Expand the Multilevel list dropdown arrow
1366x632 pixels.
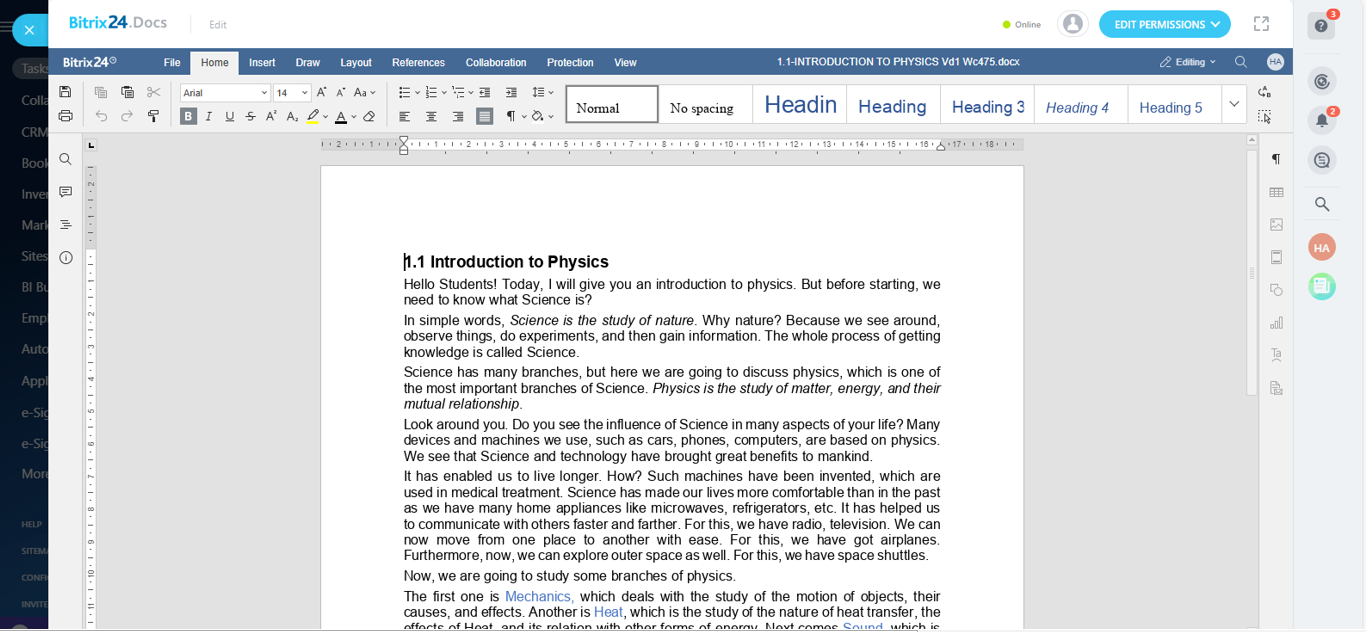click(x=471, y=93)
